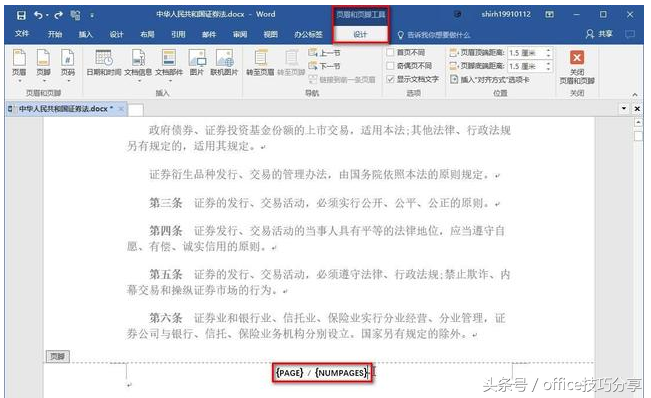Click the {PAGE} field in footer
651x398 pixels.
289,373
